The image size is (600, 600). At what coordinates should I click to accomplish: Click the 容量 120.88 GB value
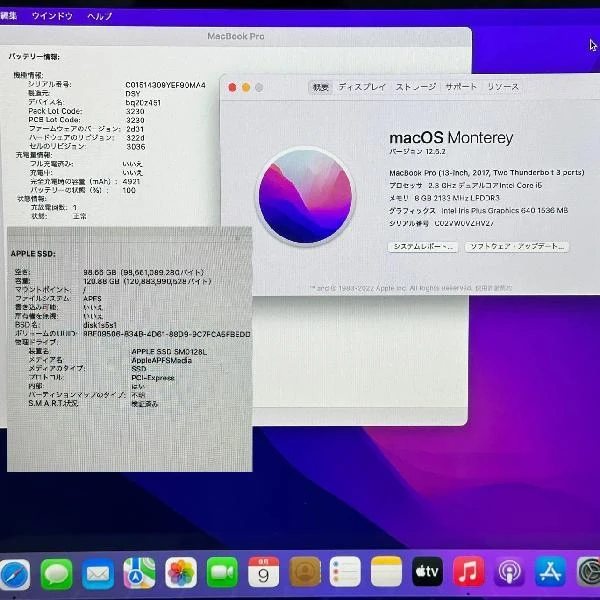point(147,281)
